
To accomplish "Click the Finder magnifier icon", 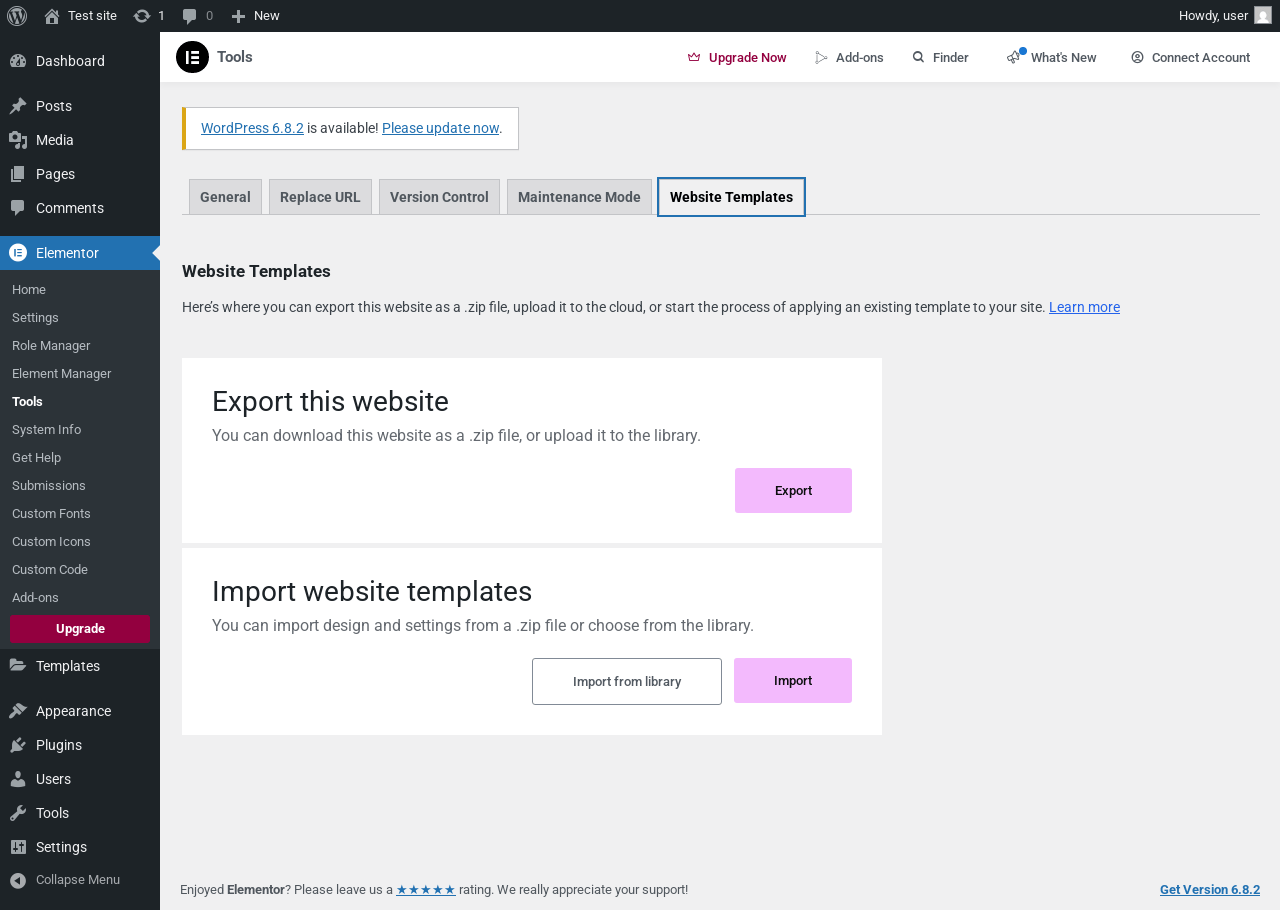I will (x=918, y=57).
